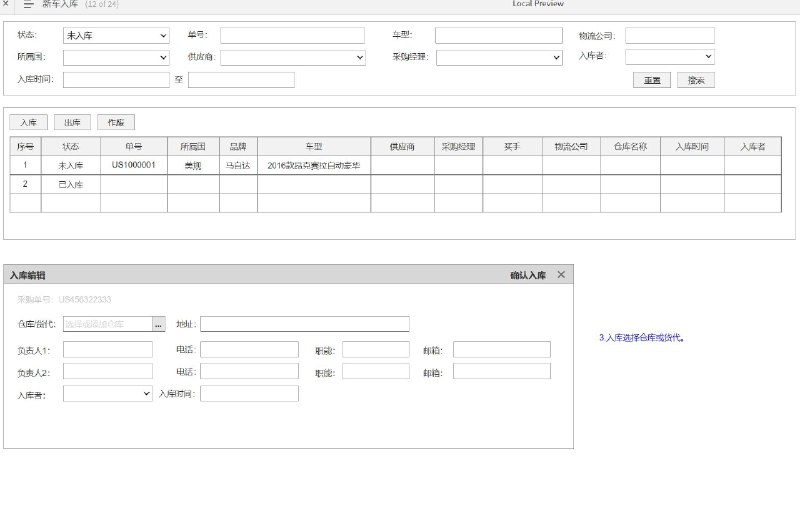Focus the 物流公司 search input field

(x=670, y=35)
